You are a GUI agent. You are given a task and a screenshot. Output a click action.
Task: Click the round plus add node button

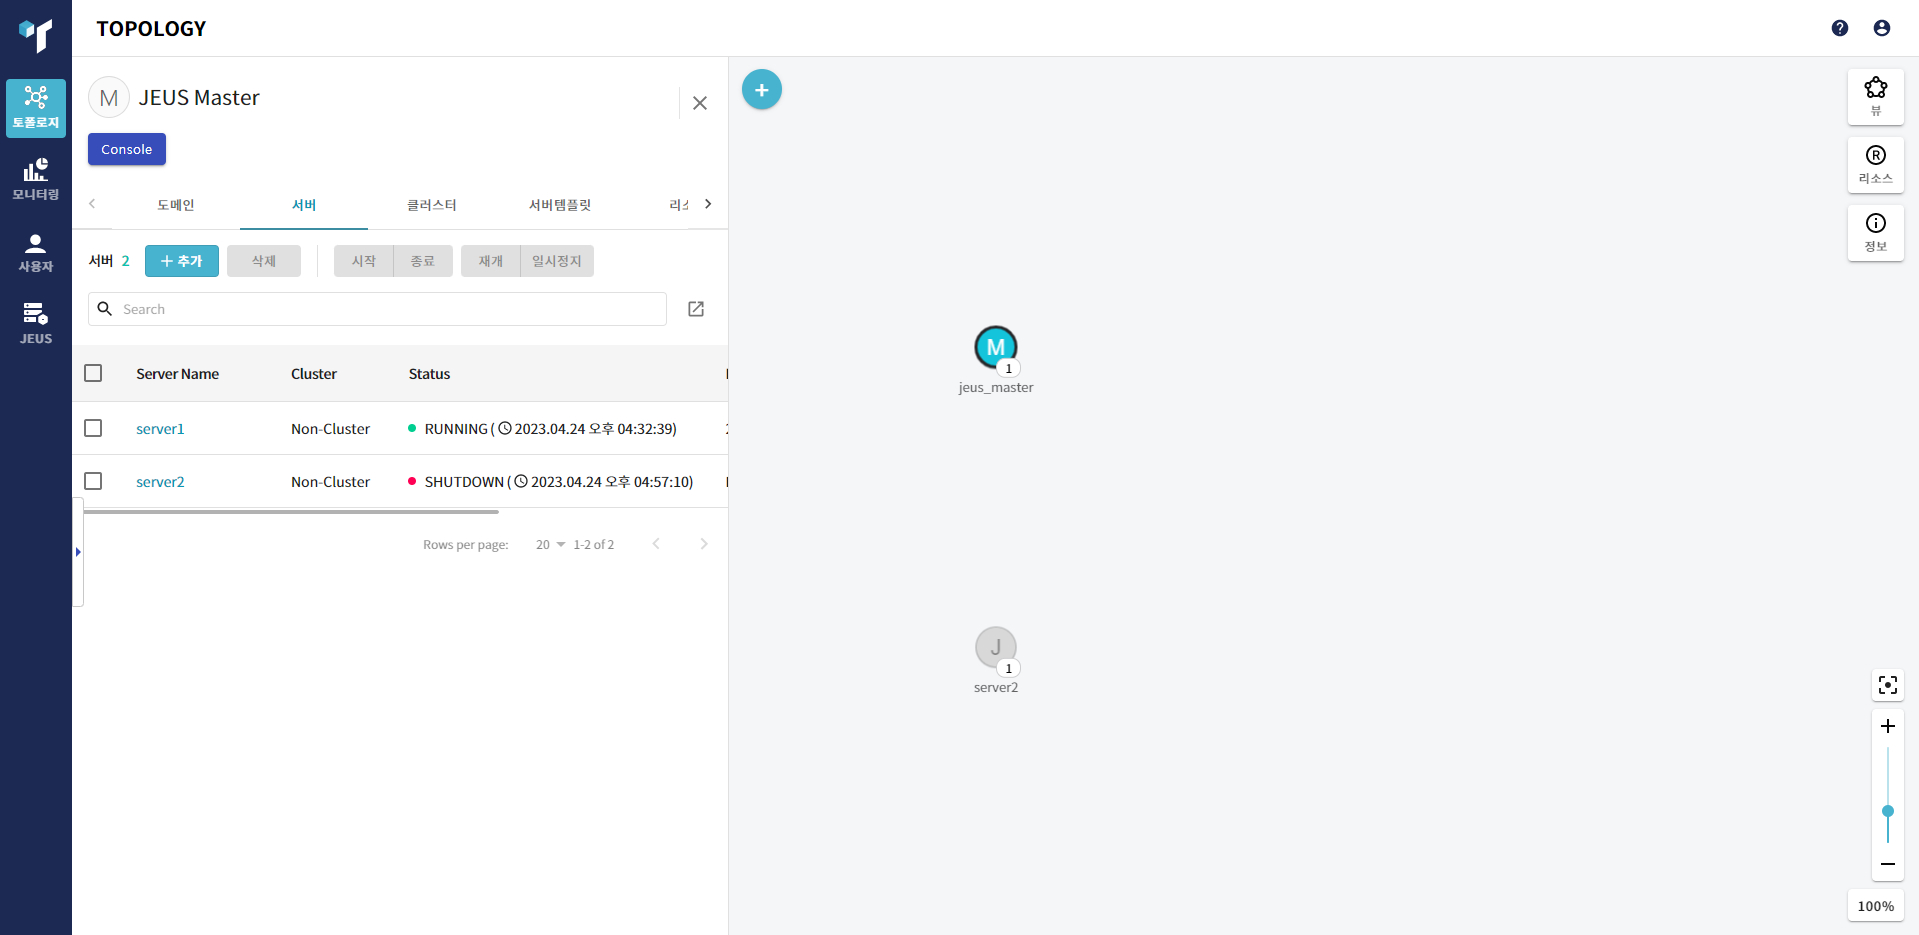(762, 90)
